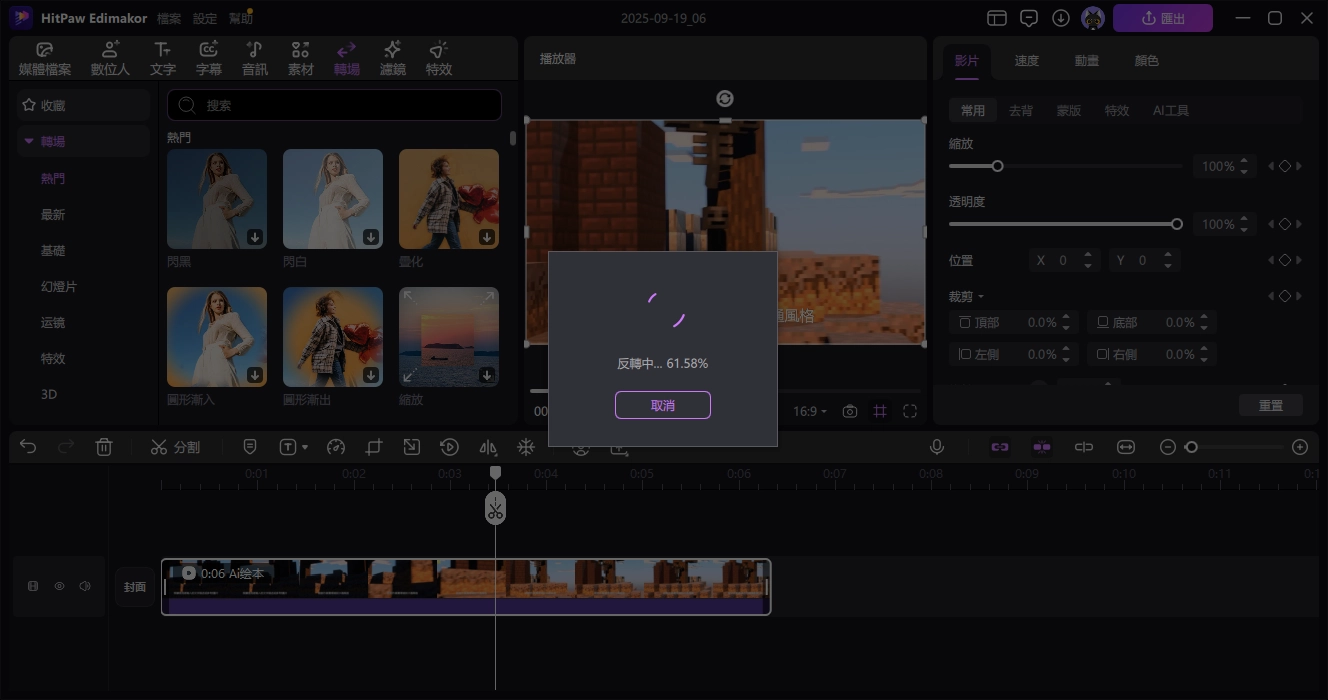
Task: Mute the track with the speaker icon
Action: (x=85, y=586)
